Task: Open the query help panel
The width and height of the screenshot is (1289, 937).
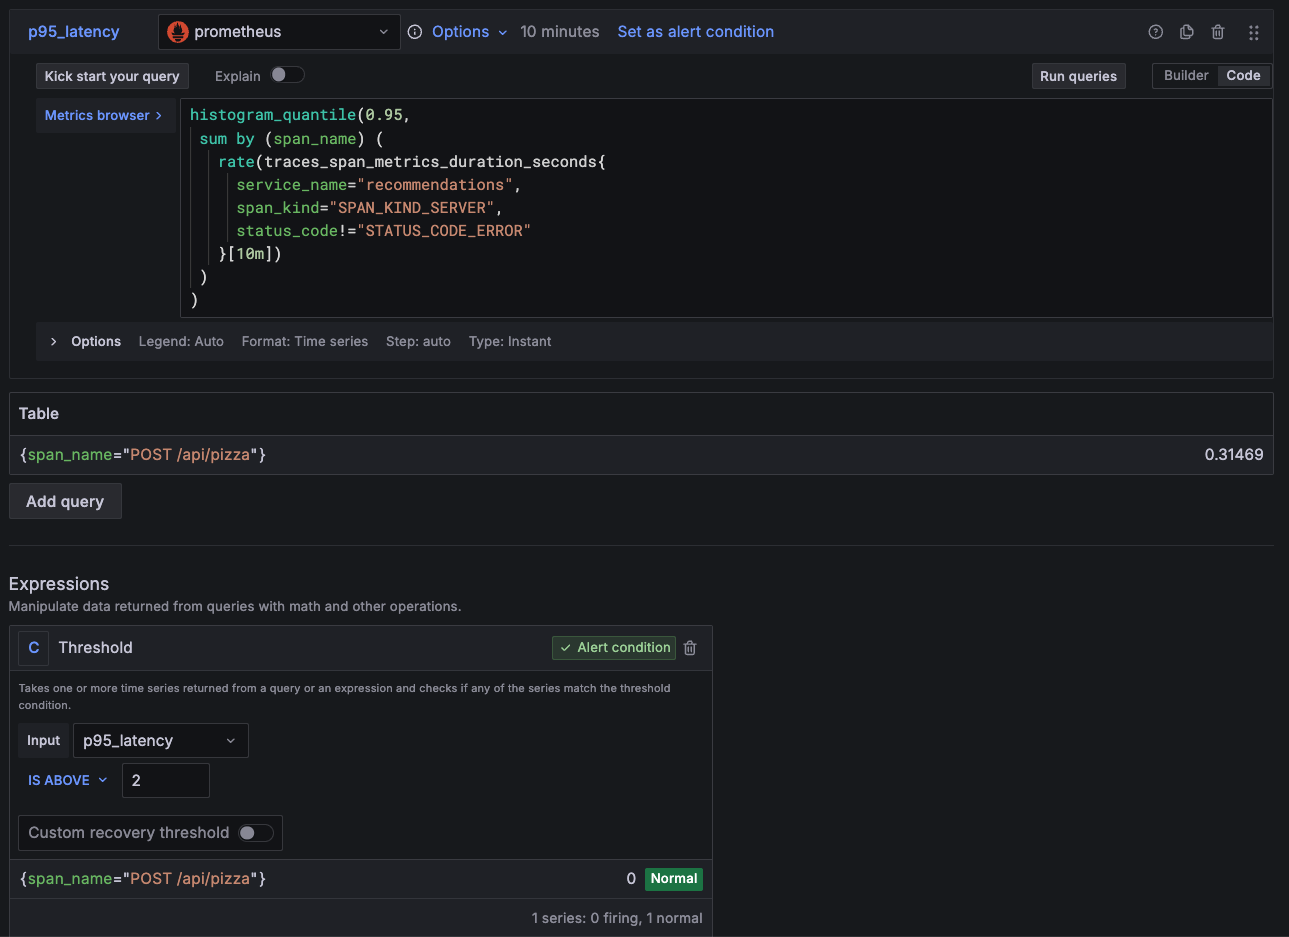Action: point(1155,31)
